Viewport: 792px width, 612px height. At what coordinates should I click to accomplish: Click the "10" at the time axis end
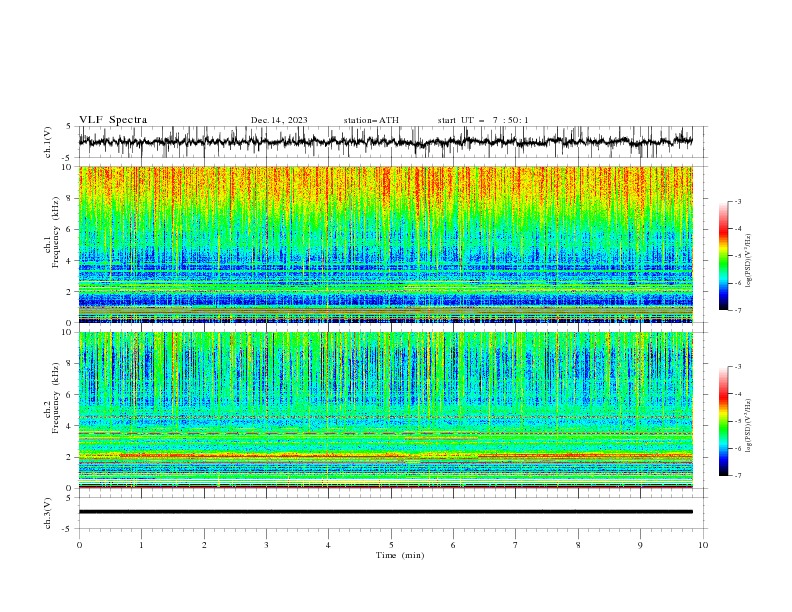(703, 545)
